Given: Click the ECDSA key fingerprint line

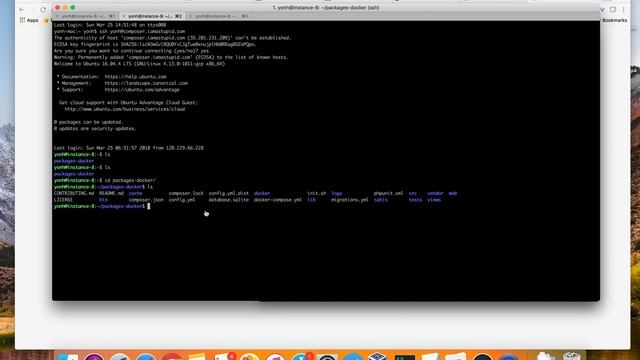Looking at the screenshot, I should (155, 44).
